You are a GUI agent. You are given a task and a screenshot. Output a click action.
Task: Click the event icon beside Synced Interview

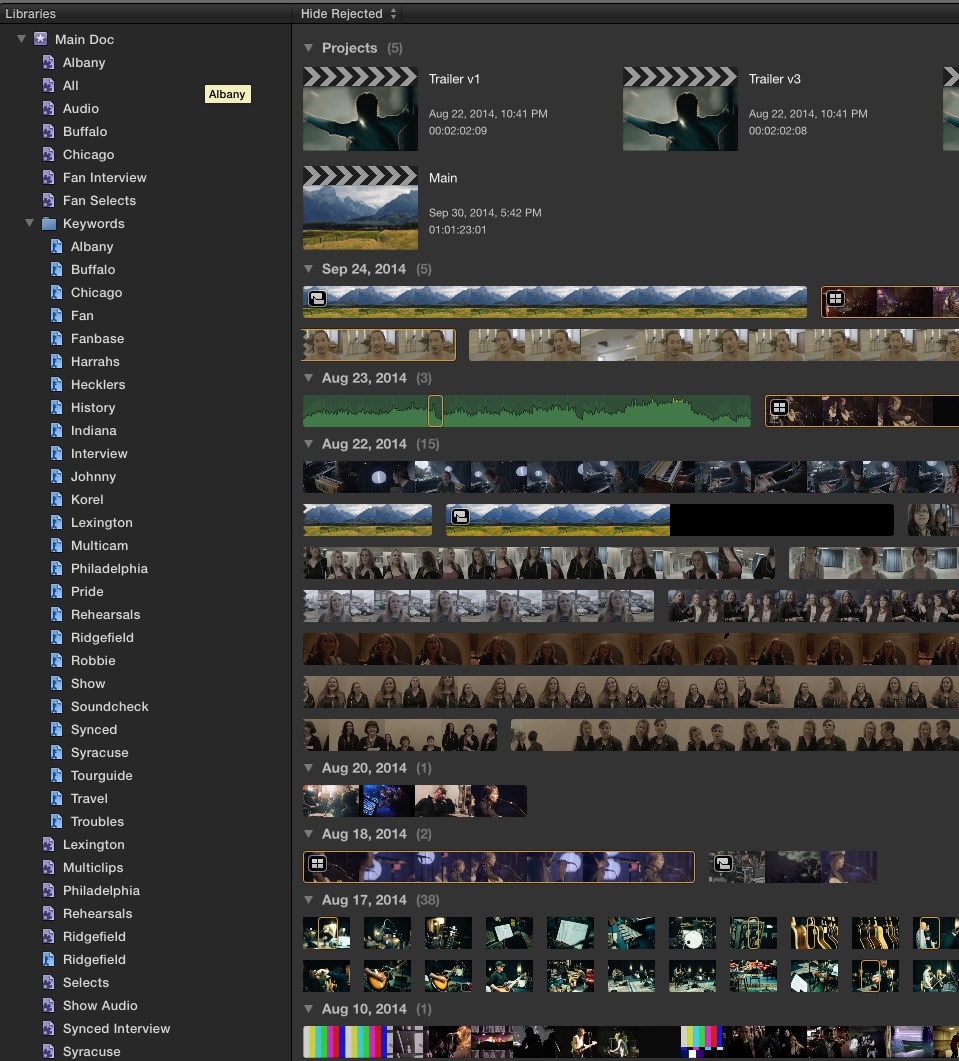coord(49,1029)
